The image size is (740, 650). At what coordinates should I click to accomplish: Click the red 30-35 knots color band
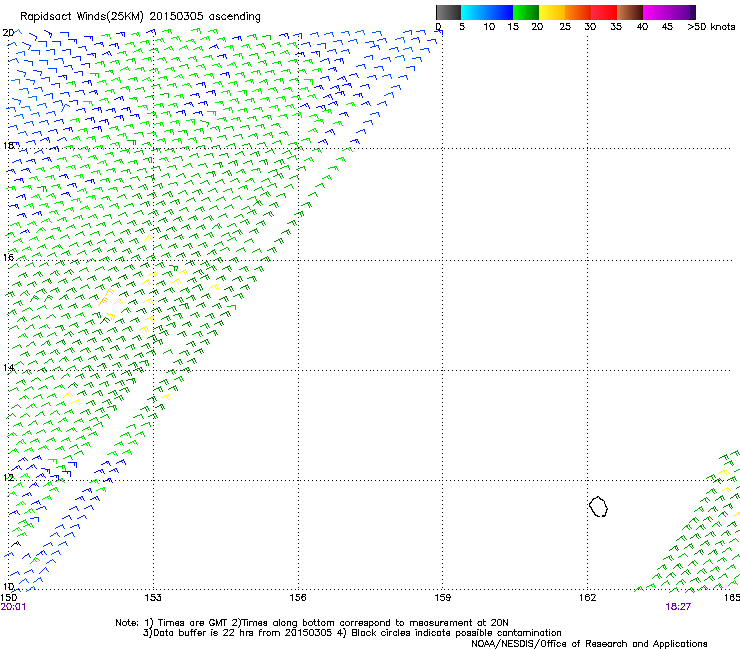[x=604, y=12]
